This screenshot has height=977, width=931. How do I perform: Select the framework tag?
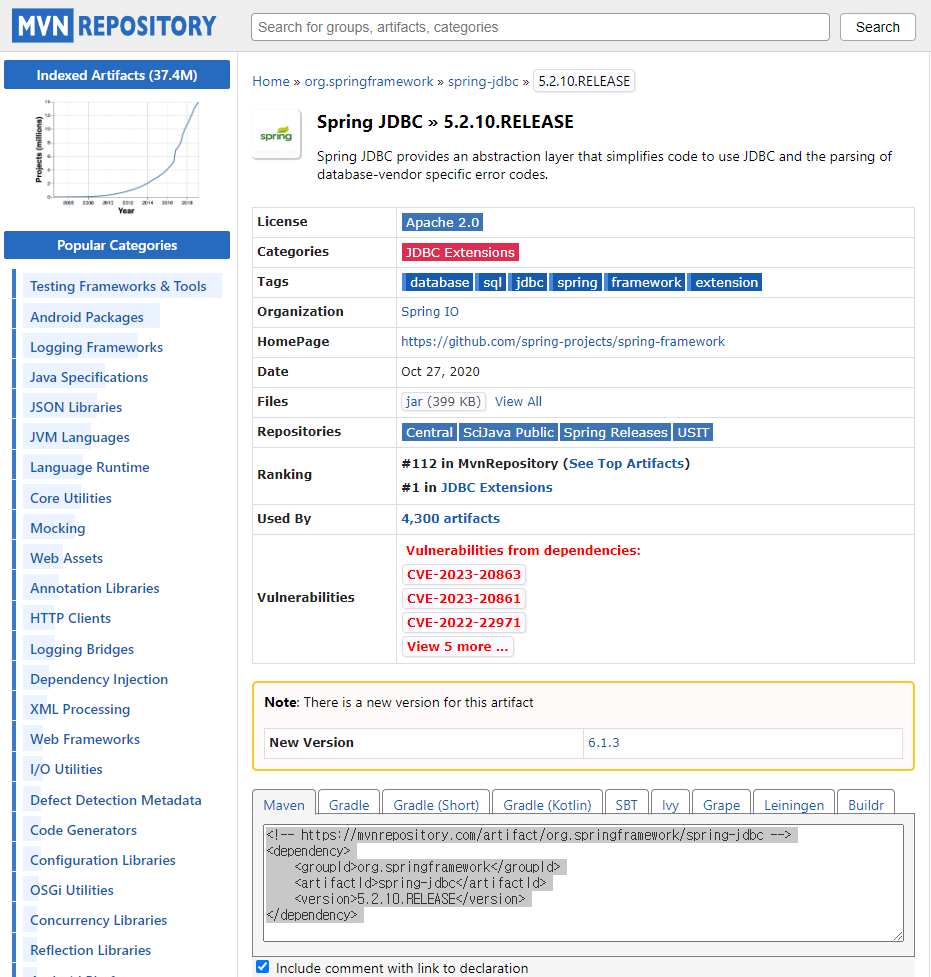coord(646,282)
